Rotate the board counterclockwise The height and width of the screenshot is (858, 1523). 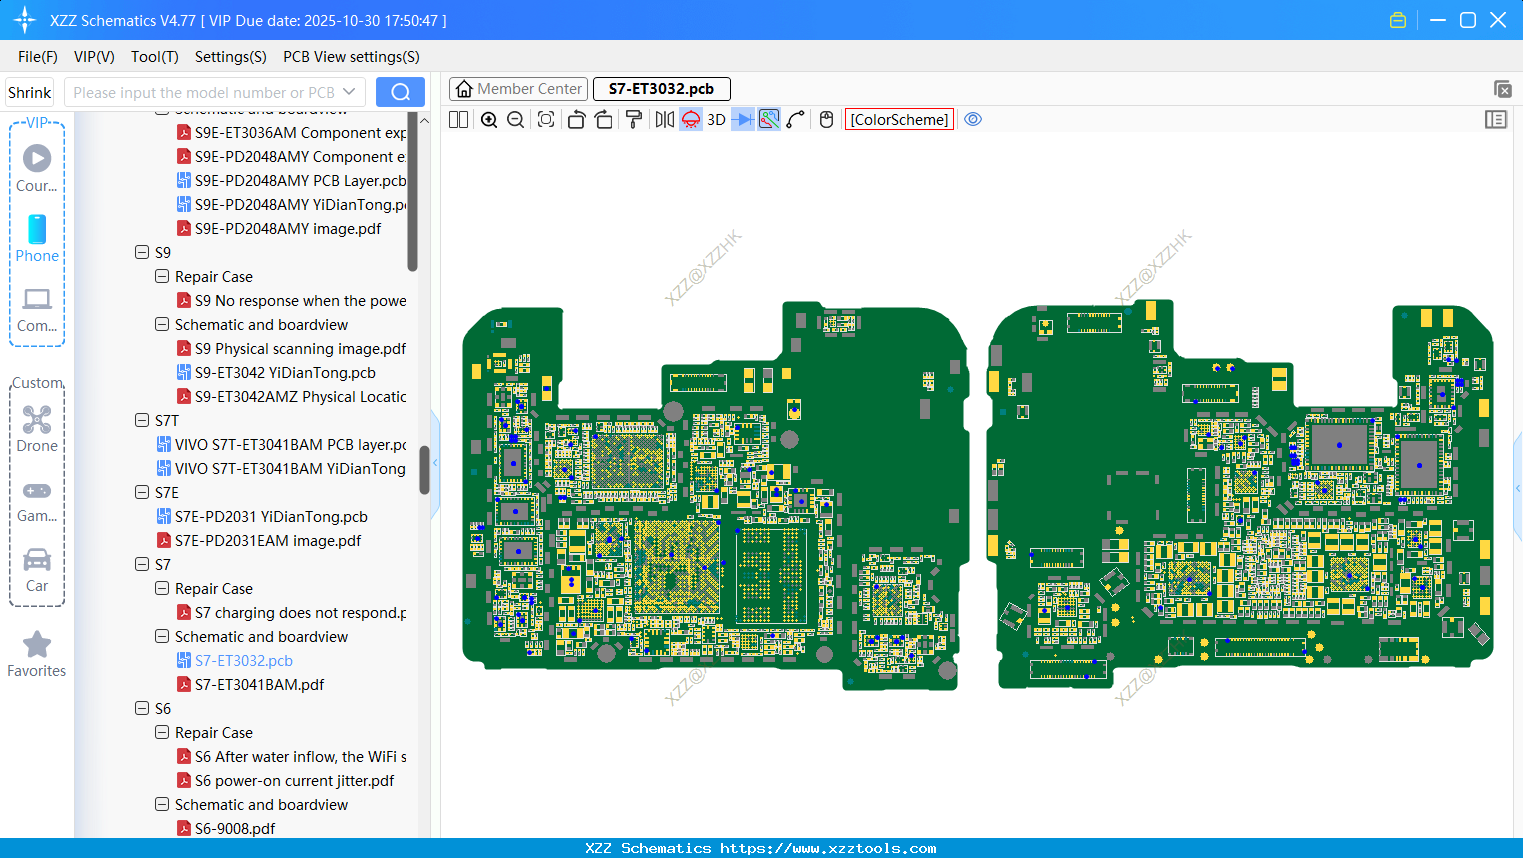point(576,120)
